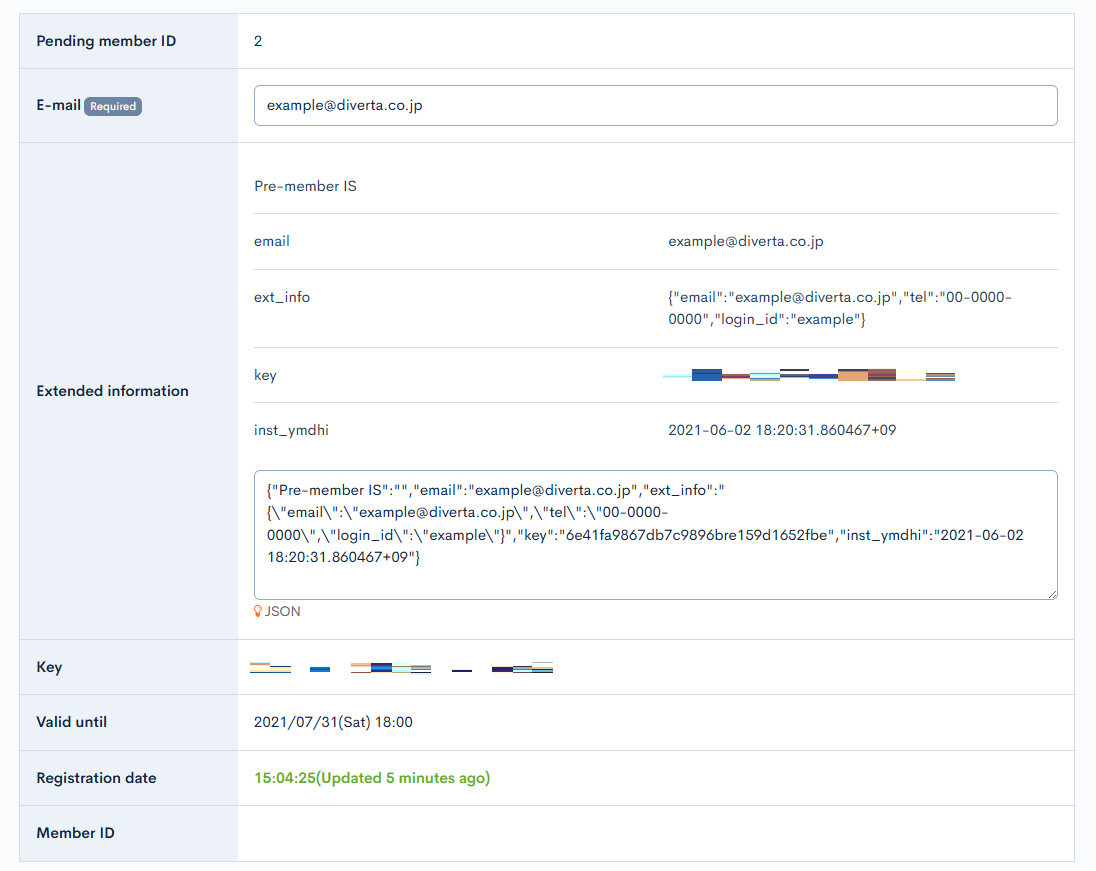
Task: Click the inst_ymdhi field name
Action: click(291, 431)
